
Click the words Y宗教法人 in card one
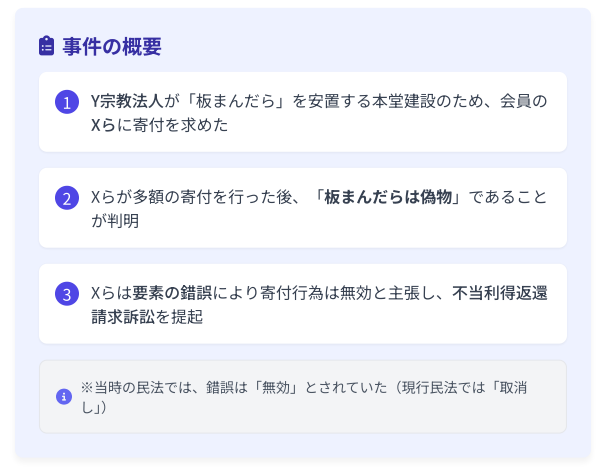point(128,101)
